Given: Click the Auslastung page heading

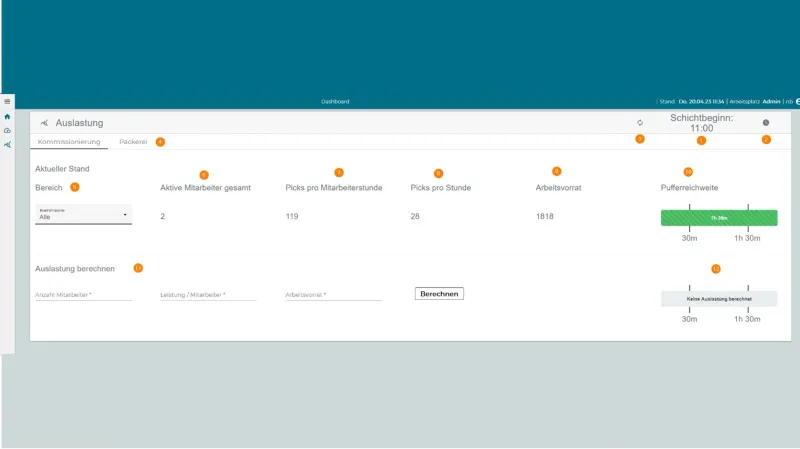Looking at the screenshot, I should coord(79,123).
